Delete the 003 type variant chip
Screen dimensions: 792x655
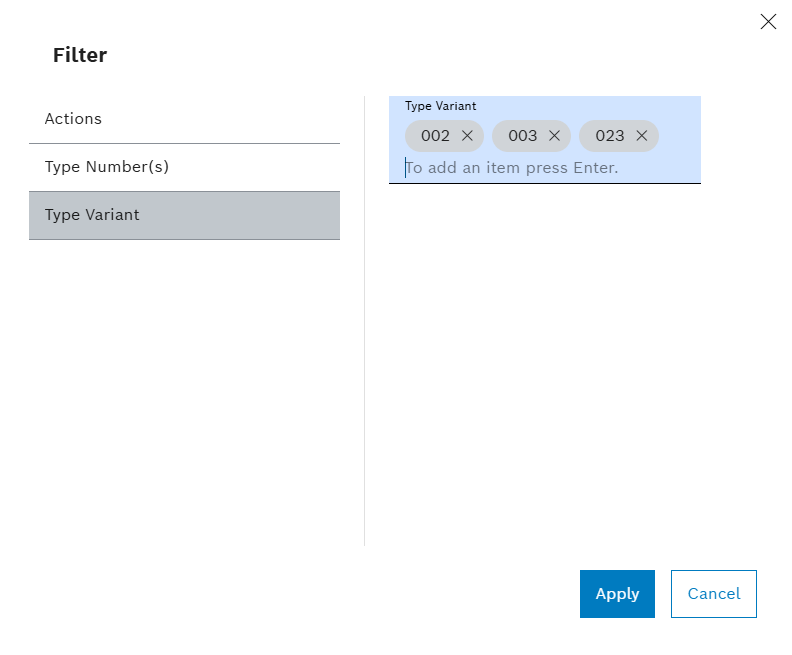tap(554, 136)
